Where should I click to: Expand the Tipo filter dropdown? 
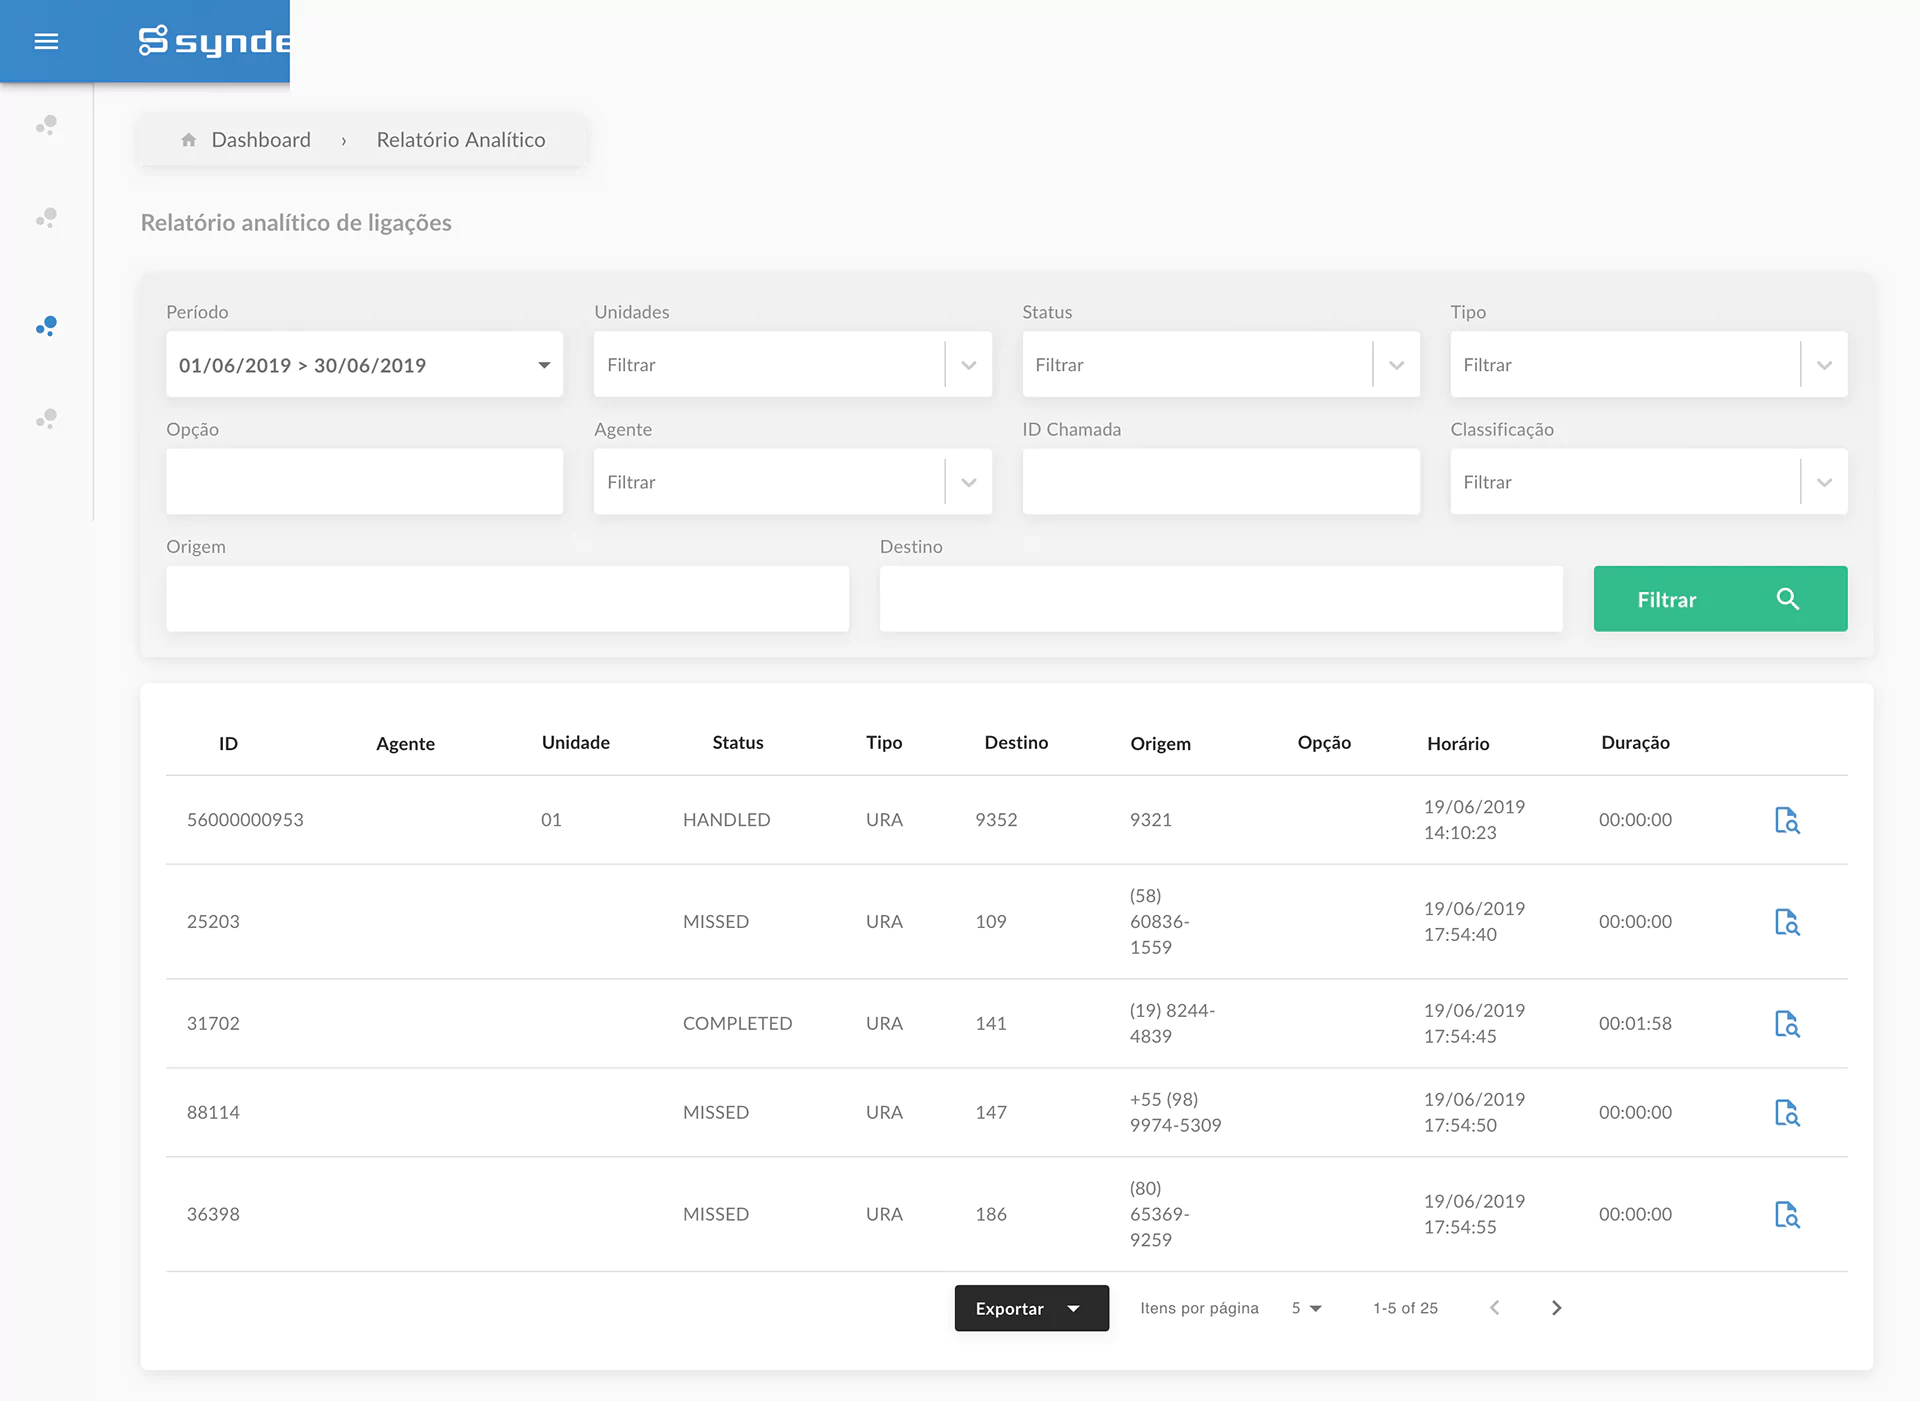[x=1824, y=365]
